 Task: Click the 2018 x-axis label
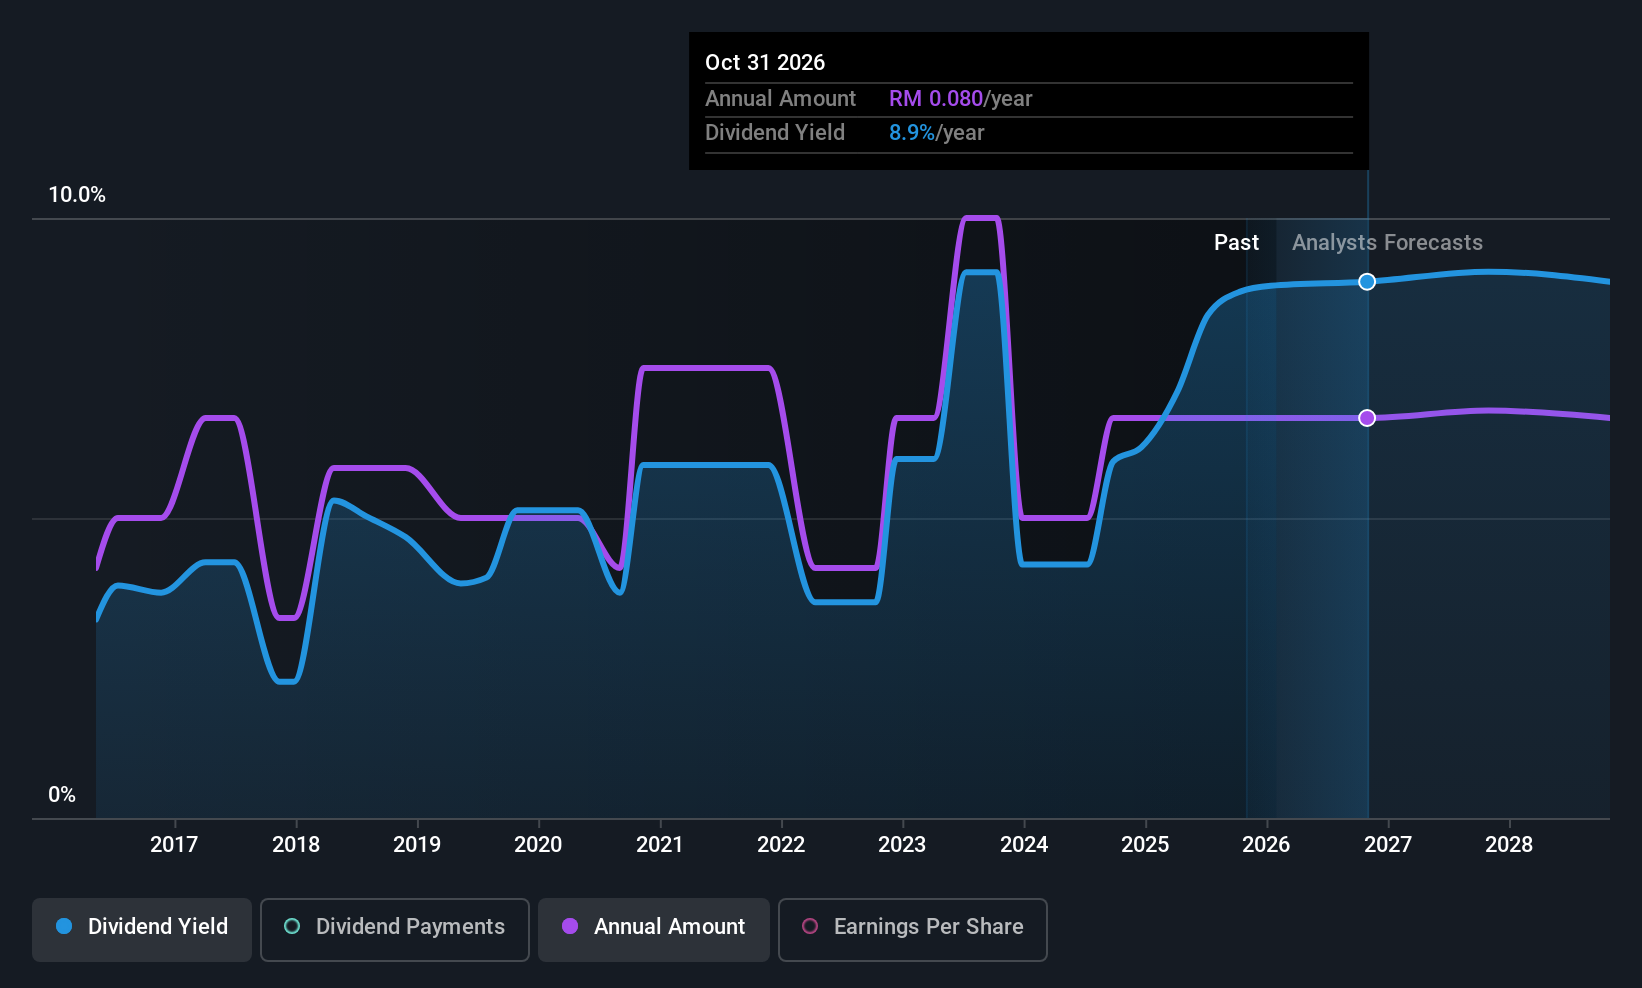click(296, 845)
